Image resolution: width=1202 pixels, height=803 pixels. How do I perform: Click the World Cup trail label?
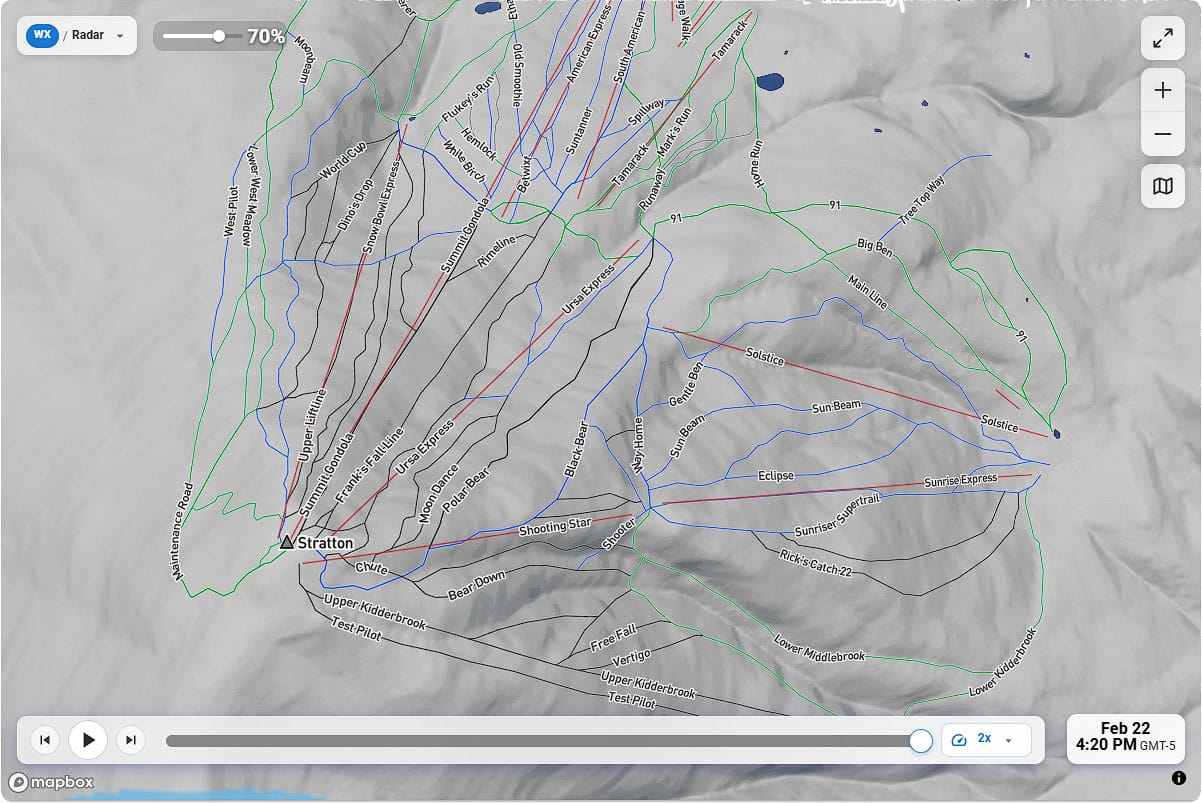pyautogui.click(x=343, y=162)
